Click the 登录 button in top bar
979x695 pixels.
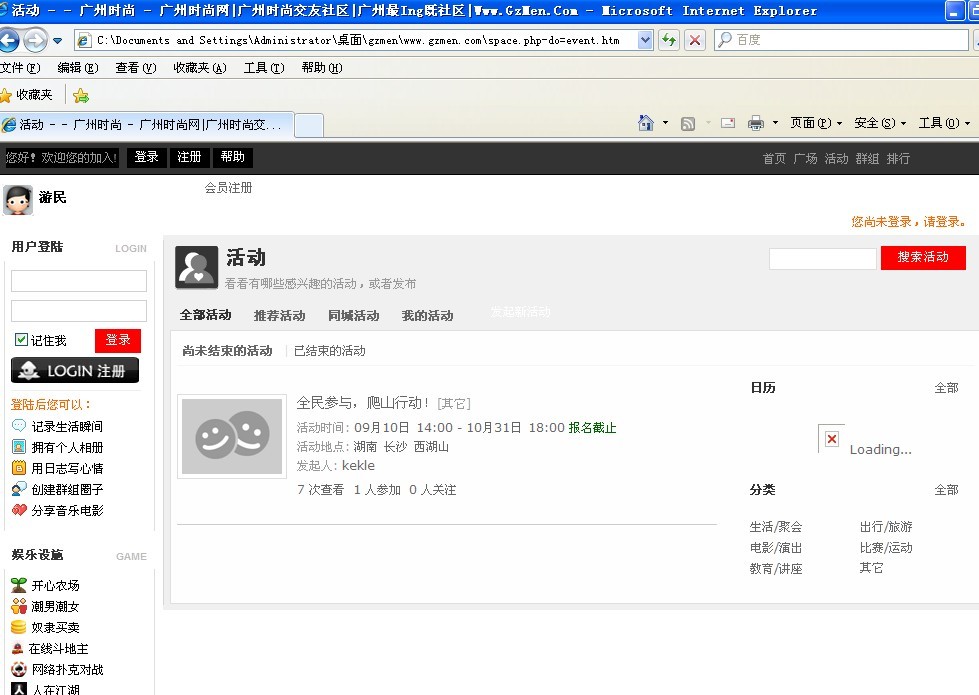pyautogui.click(x=147, y=157)
